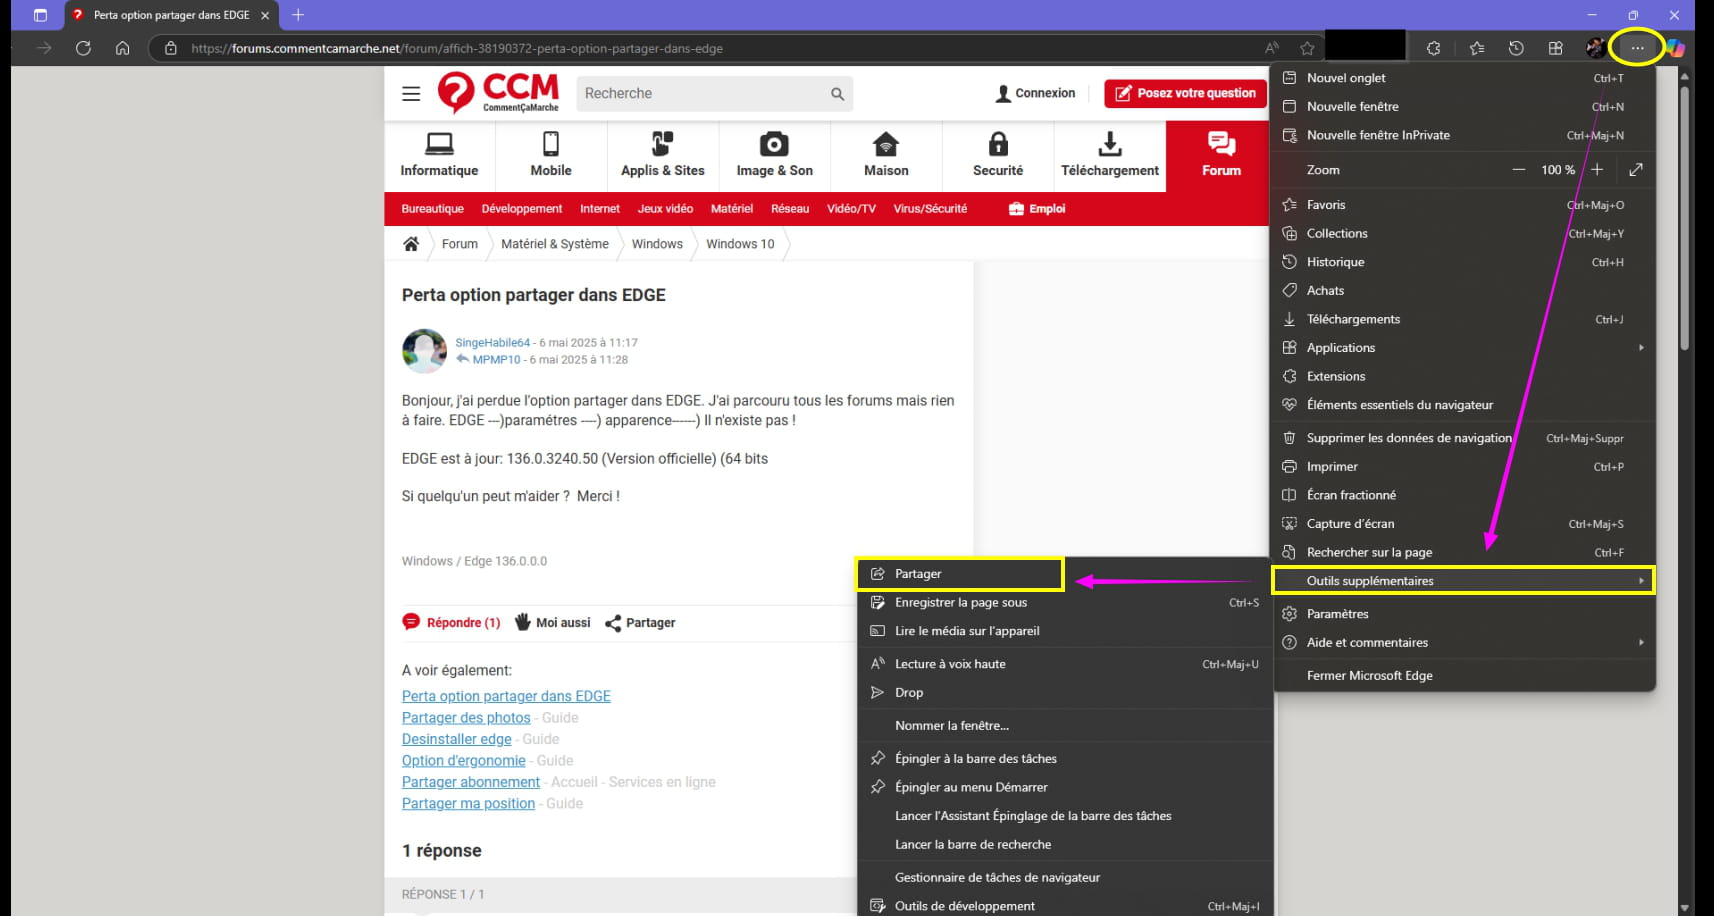Choose Épingler à la barre des tâches

(x=1065, y=759)
